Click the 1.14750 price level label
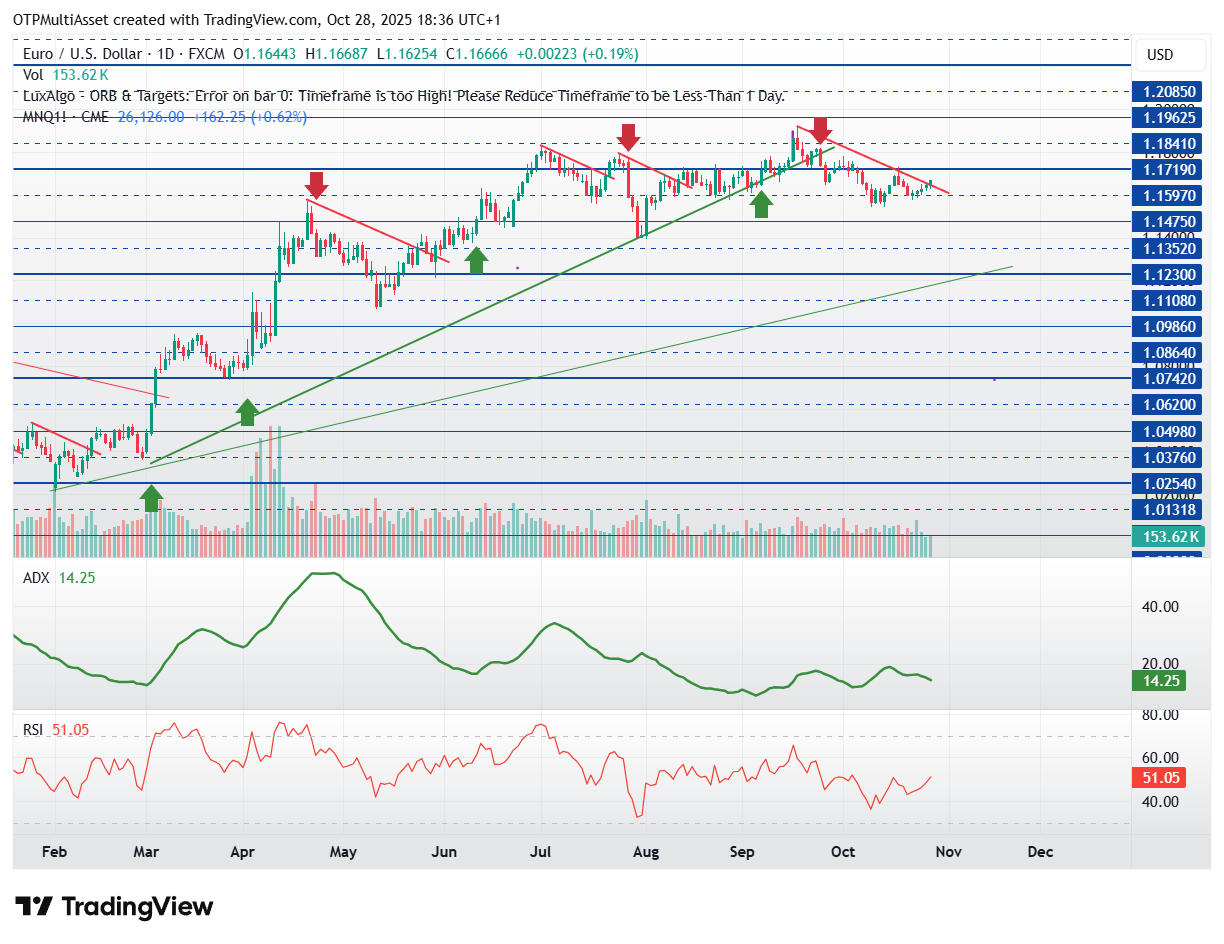This screenshot has height=944, width=1224. pos(1169,222)
